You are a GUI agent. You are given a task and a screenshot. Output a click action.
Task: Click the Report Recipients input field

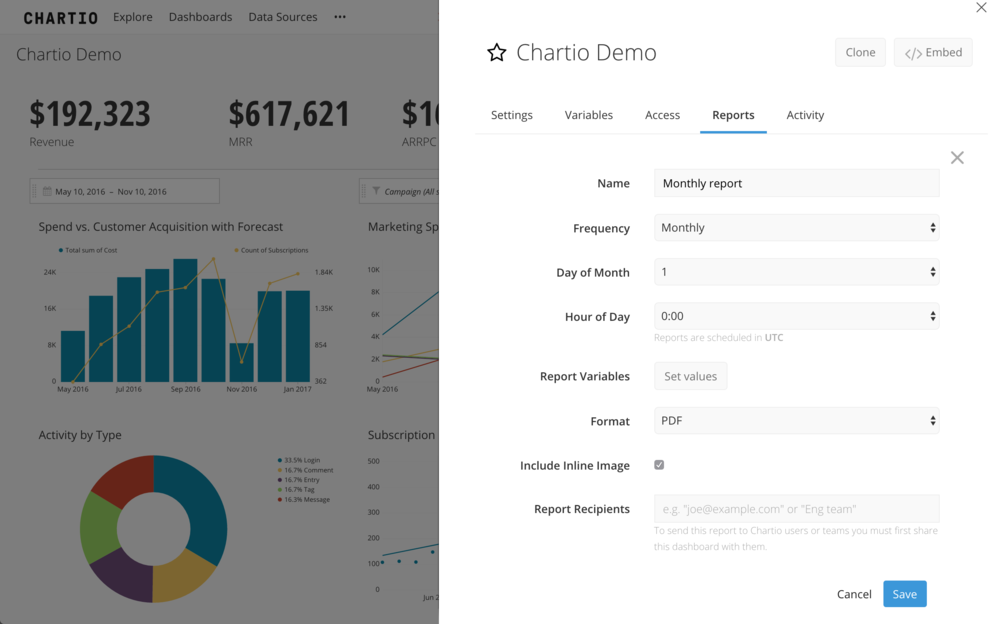(797, 509)
